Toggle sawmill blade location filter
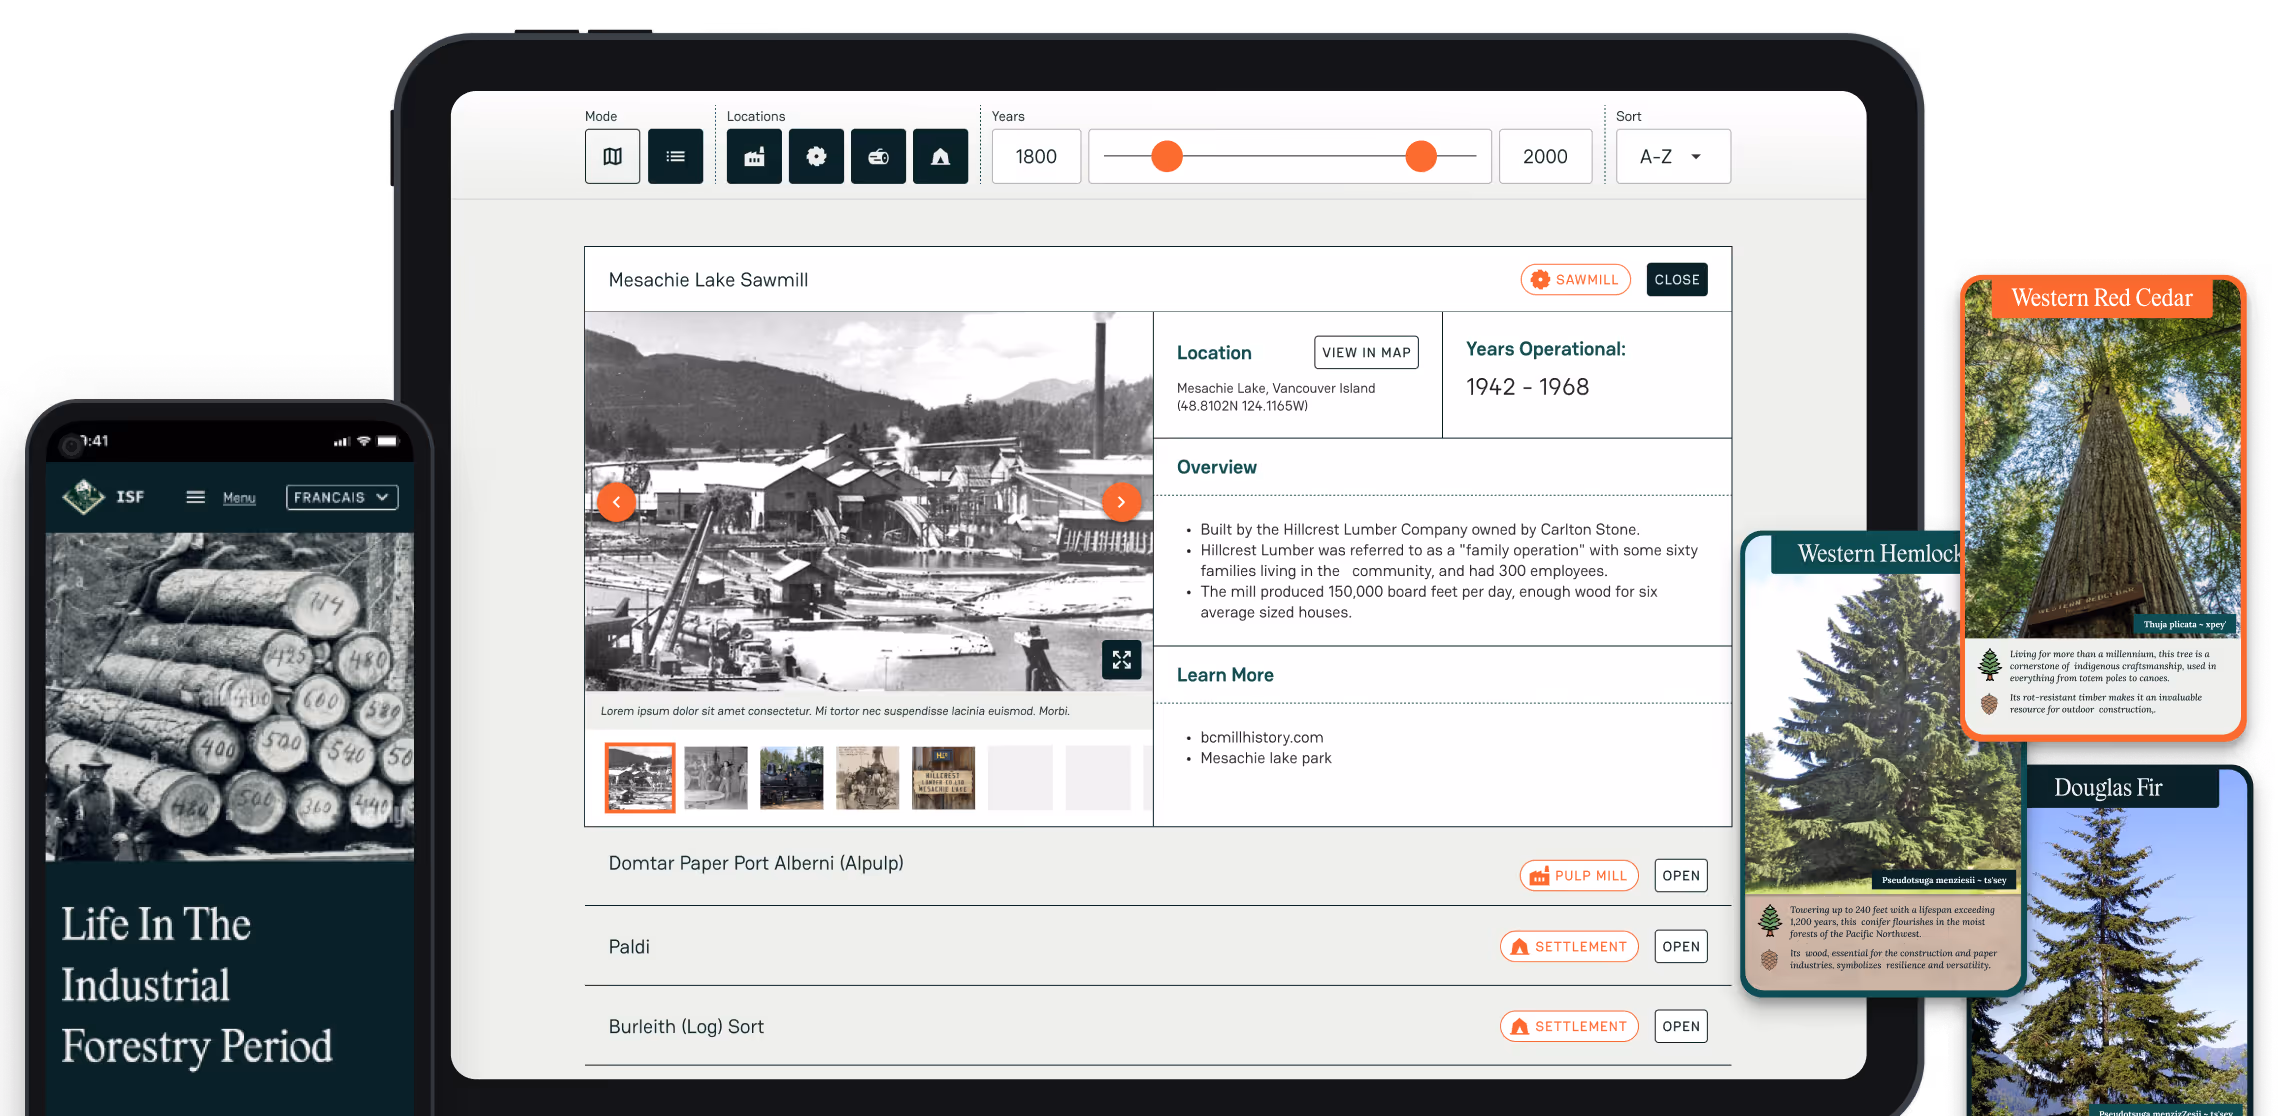The image size is (2278, 1116). click(x=816, y=156)
